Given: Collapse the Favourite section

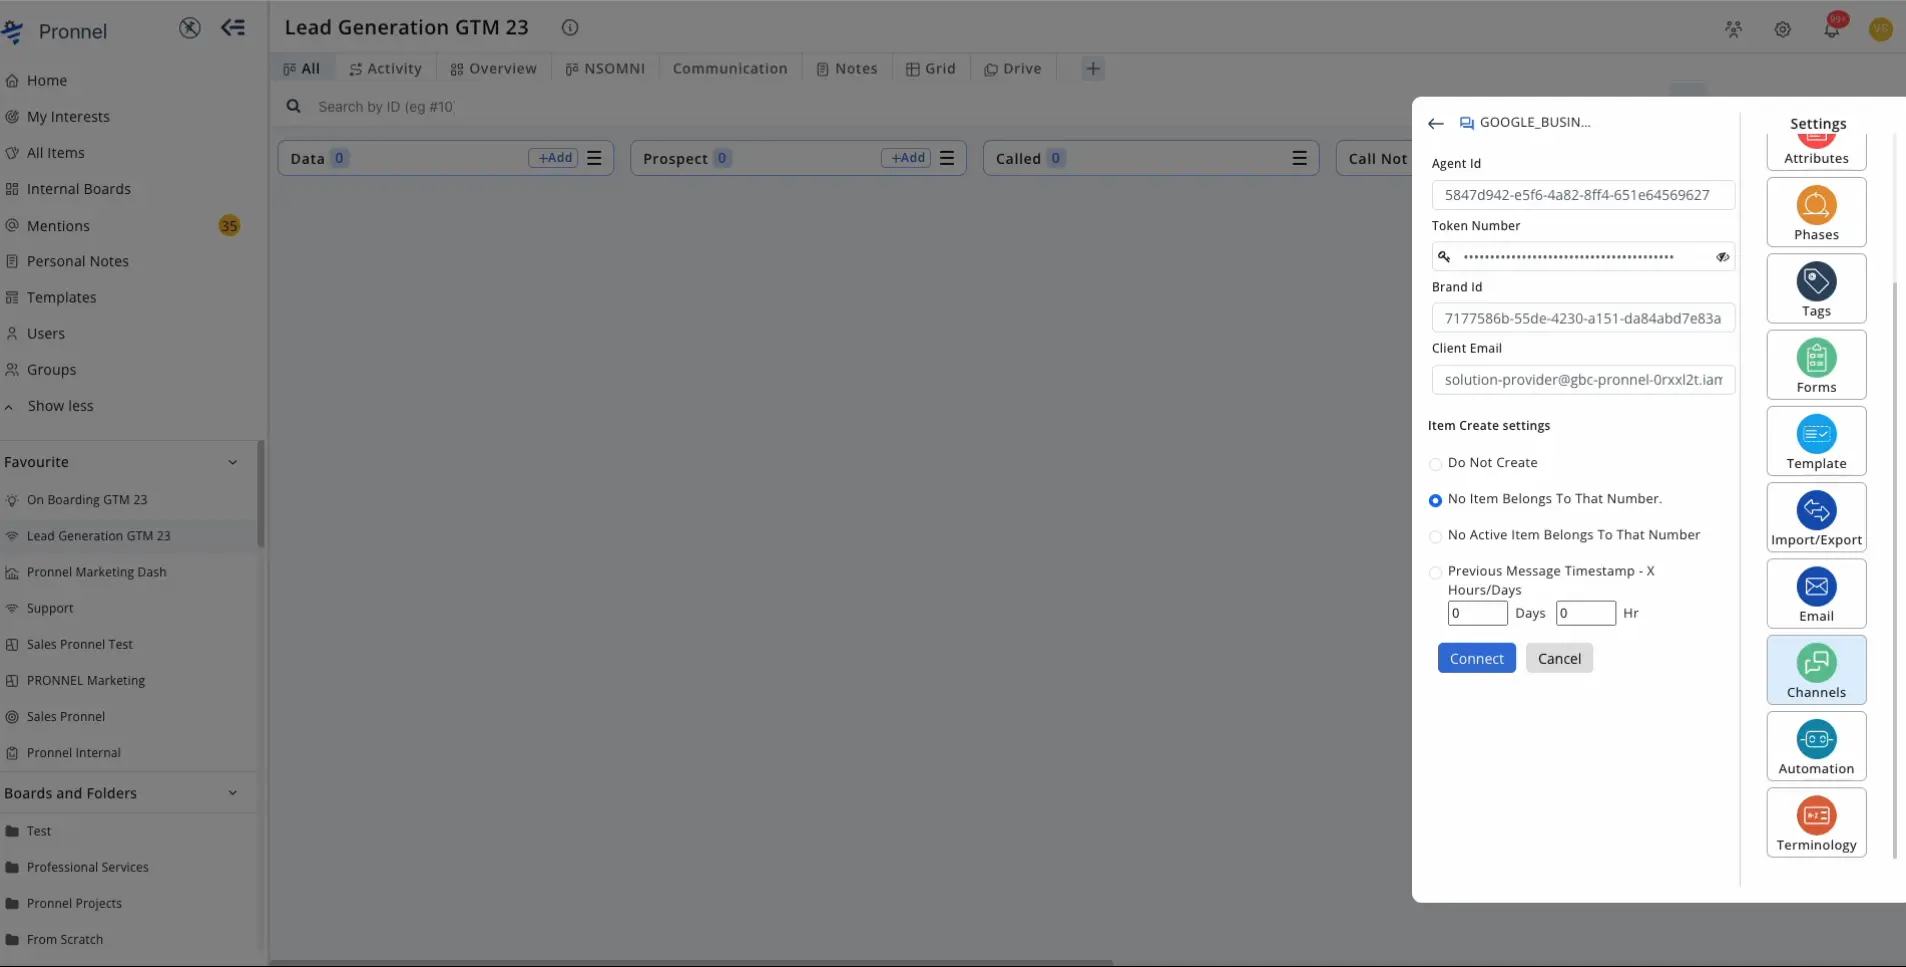Looking at the screenshot, I should (x=232, y=462).
